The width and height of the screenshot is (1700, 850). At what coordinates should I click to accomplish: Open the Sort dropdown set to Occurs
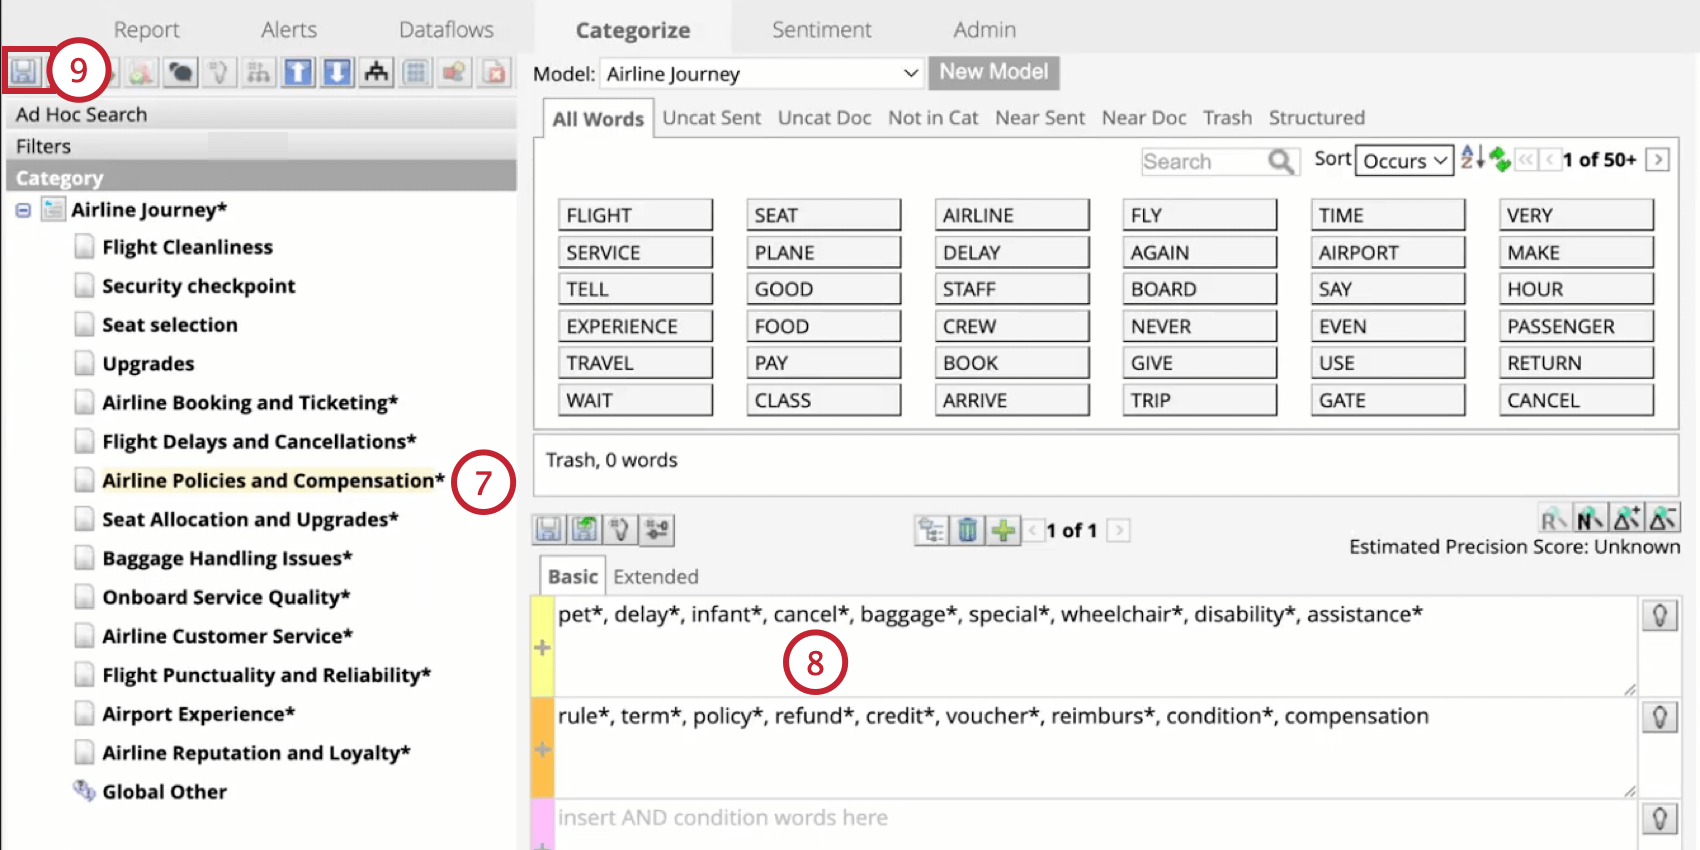[x=1404, y=160]
